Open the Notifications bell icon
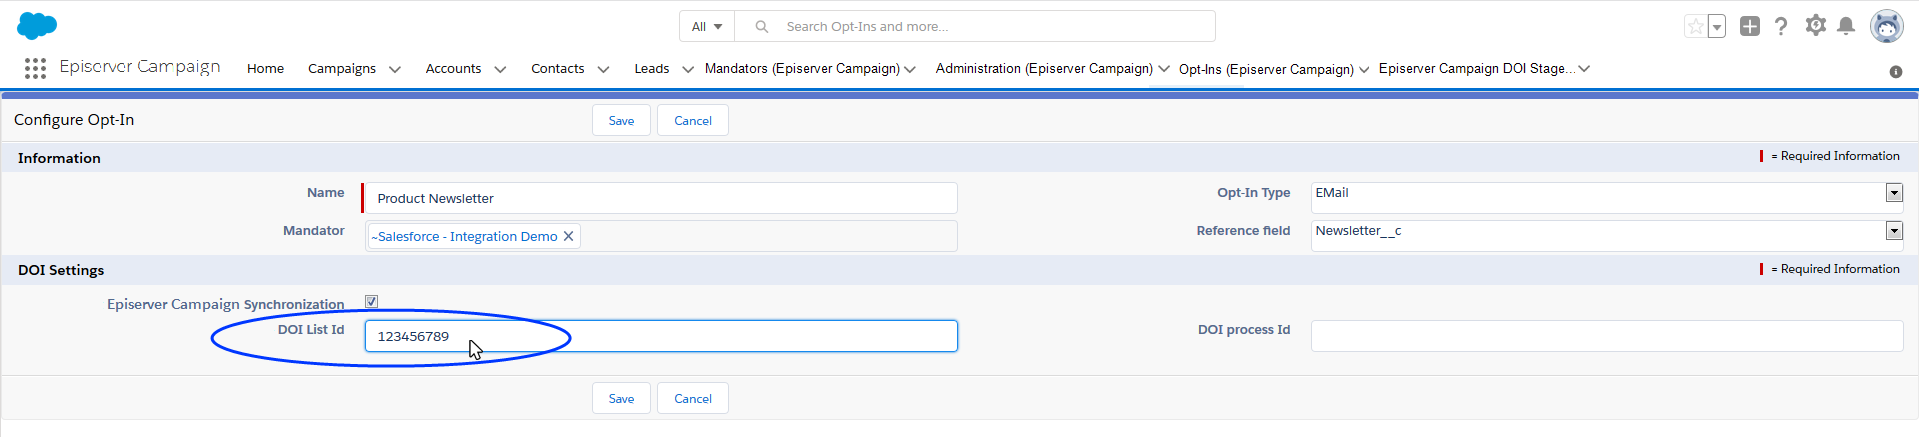Viewport: 1919px width, 437px height. point(1846,26)
